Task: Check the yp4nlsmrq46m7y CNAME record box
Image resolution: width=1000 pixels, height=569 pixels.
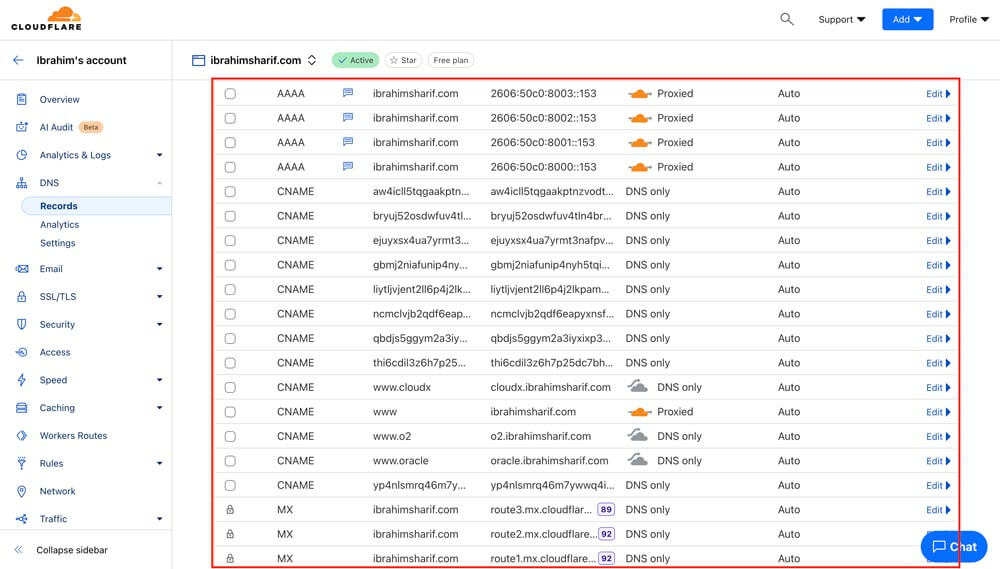Action: (x=230, y=485)
